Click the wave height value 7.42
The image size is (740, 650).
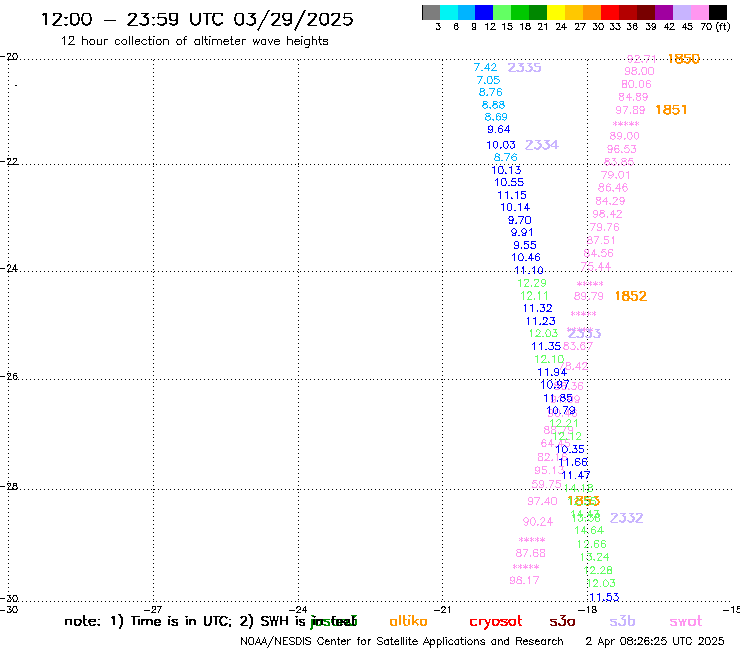click(x=485, y=68)
